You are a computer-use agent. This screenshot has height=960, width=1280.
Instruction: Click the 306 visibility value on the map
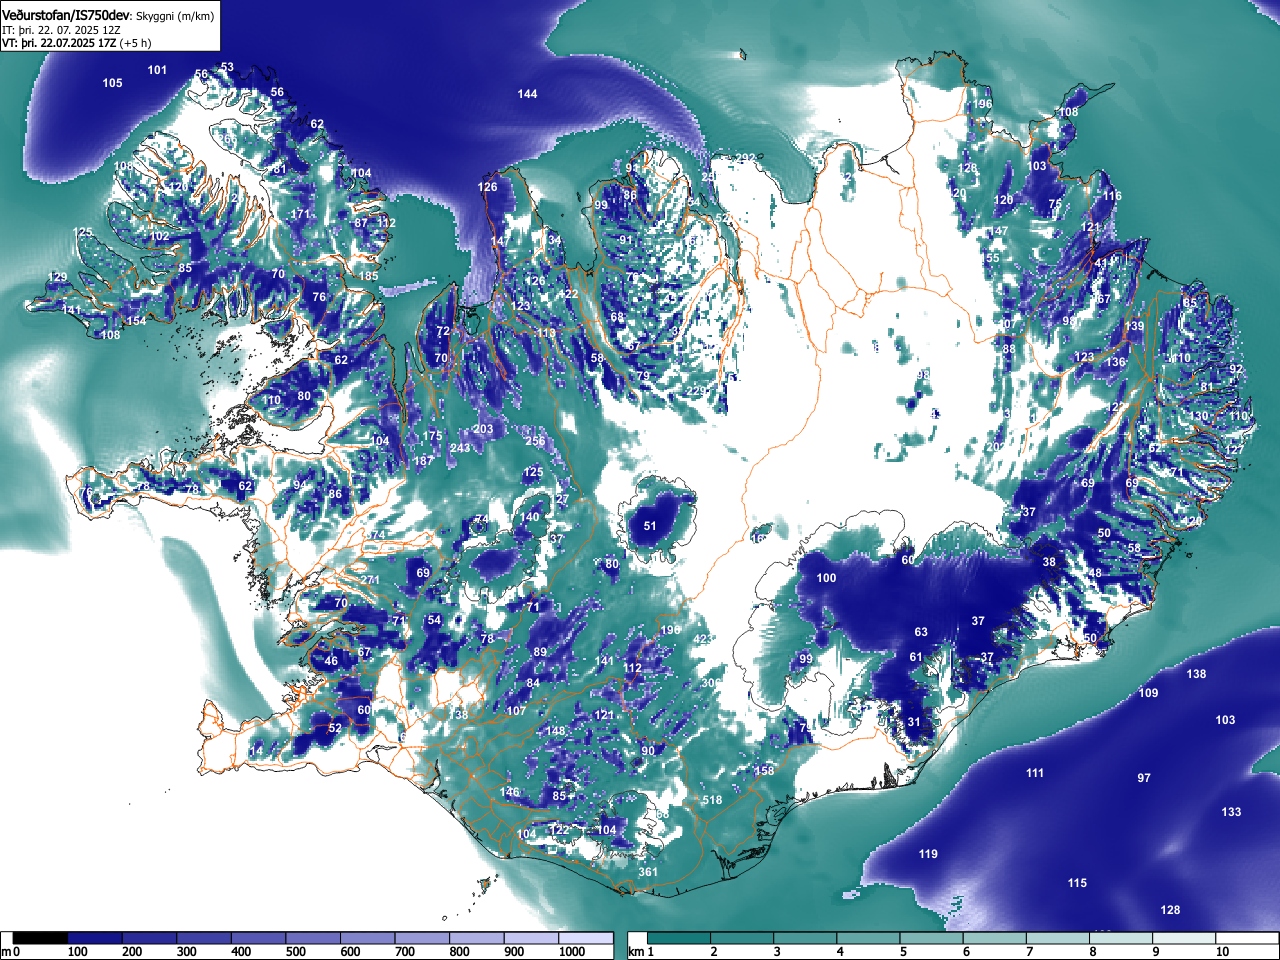(711, 683)
